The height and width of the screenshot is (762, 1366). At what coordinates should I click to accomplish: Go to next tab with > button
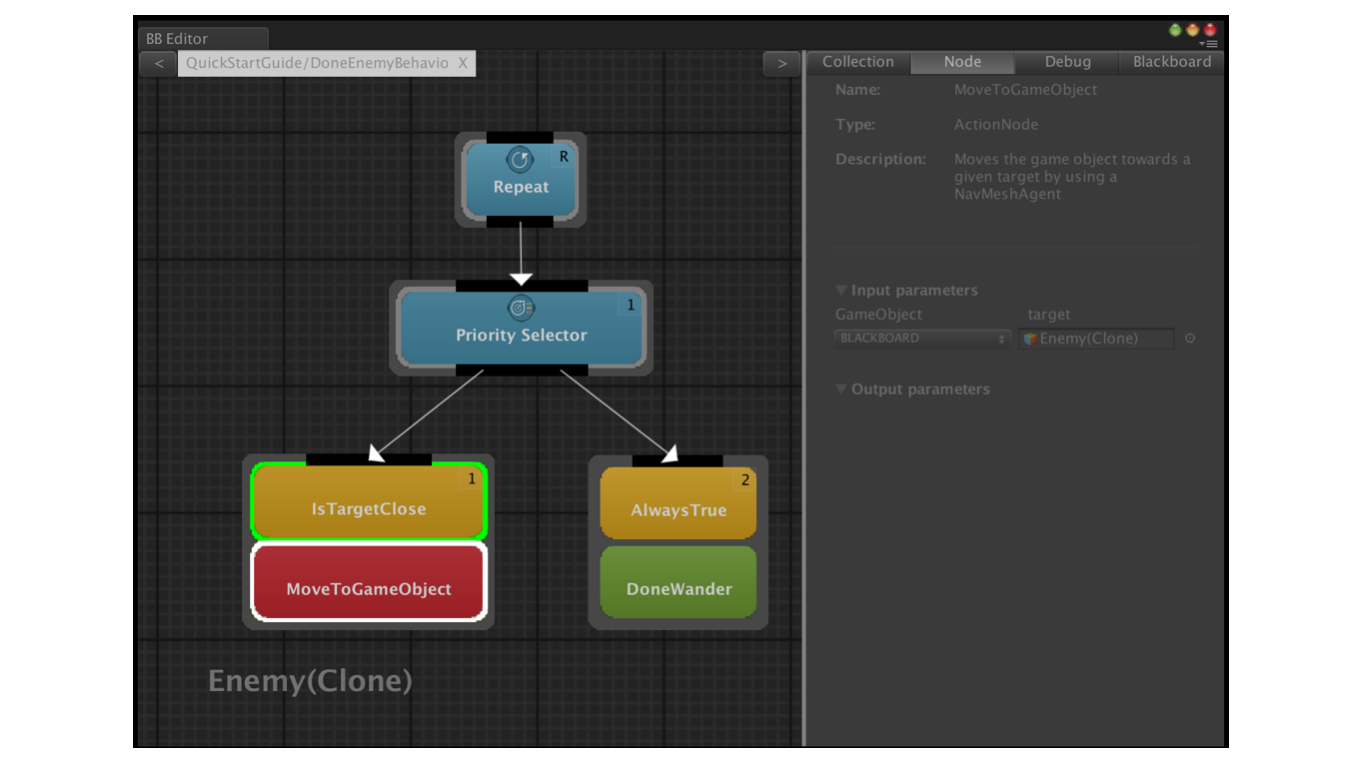tap(782, 64)
